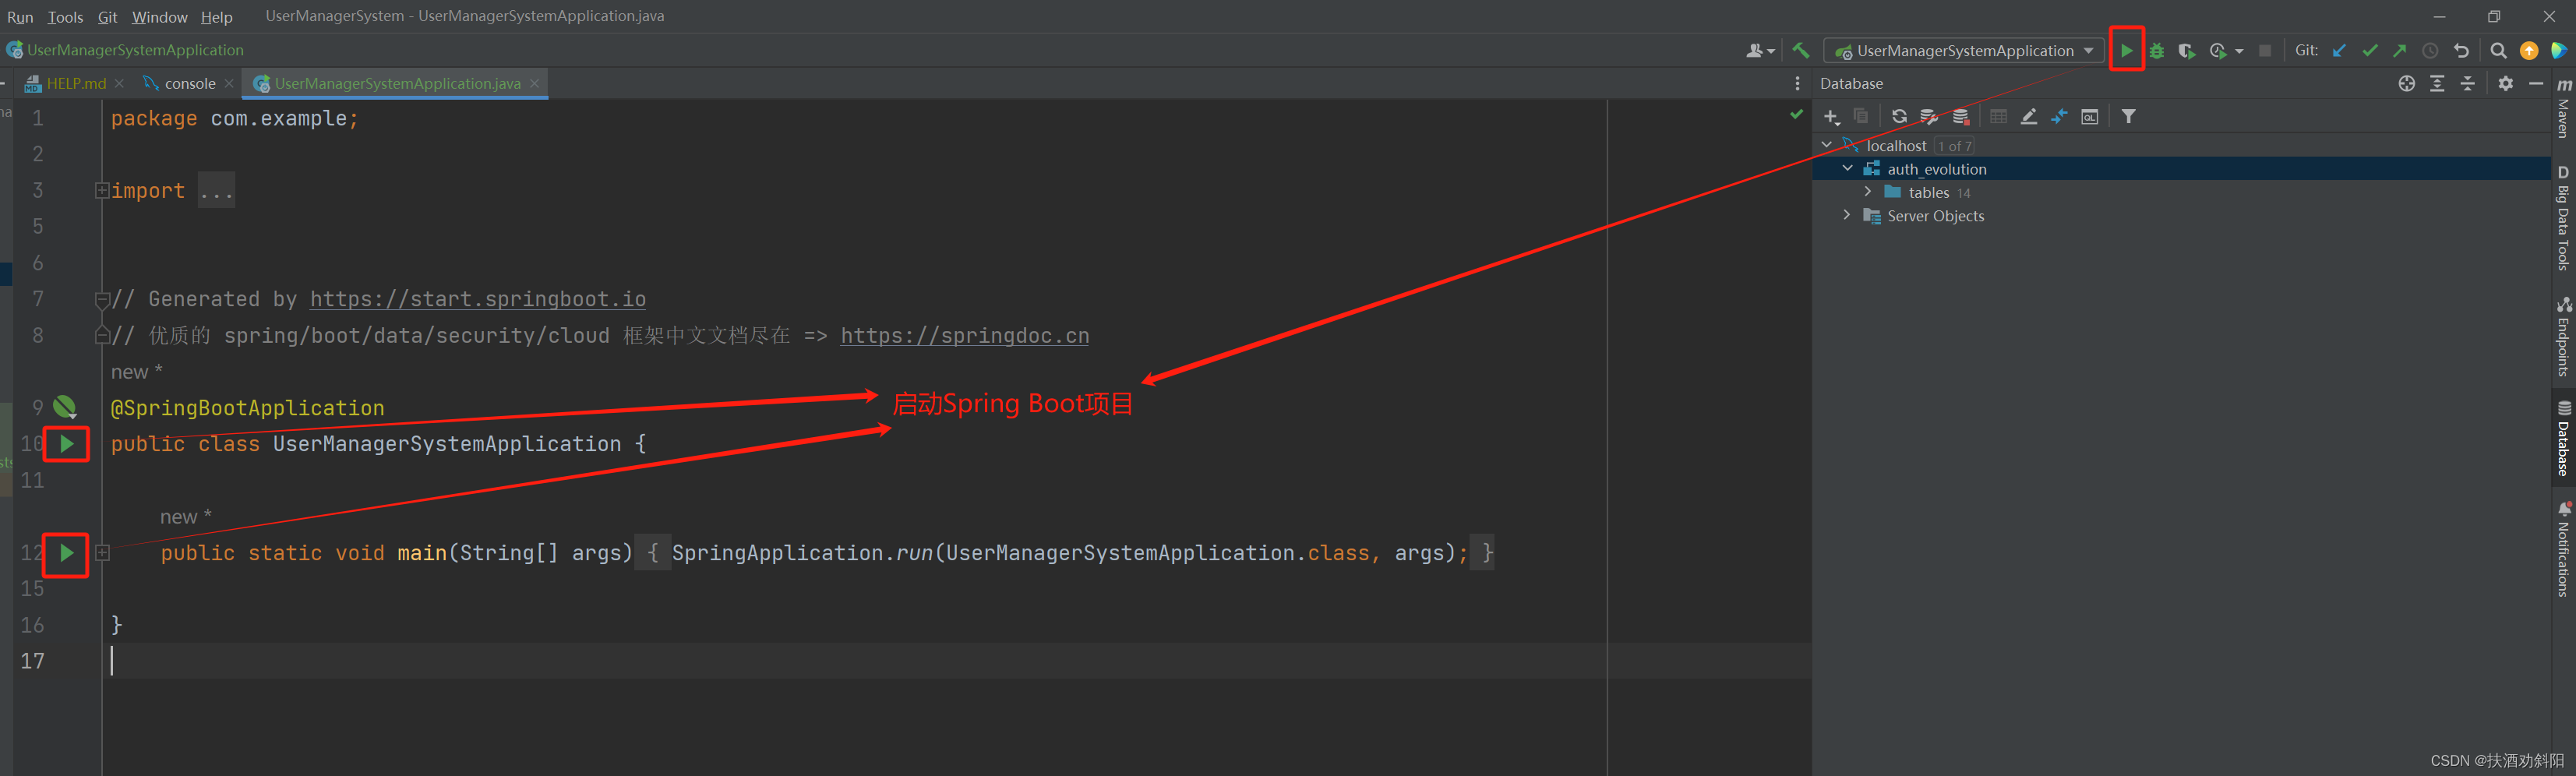Run with coverage shield icon

tap(2187, 51)
